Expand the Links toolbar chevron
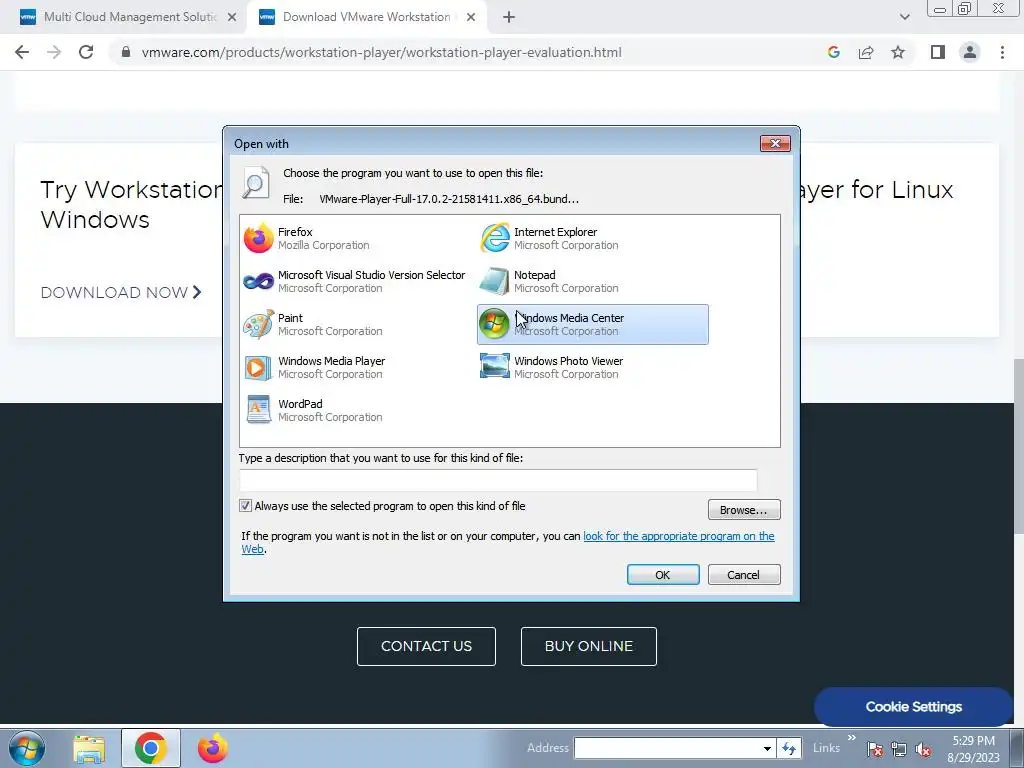1024x768 pixels. [x=852, y=738]
